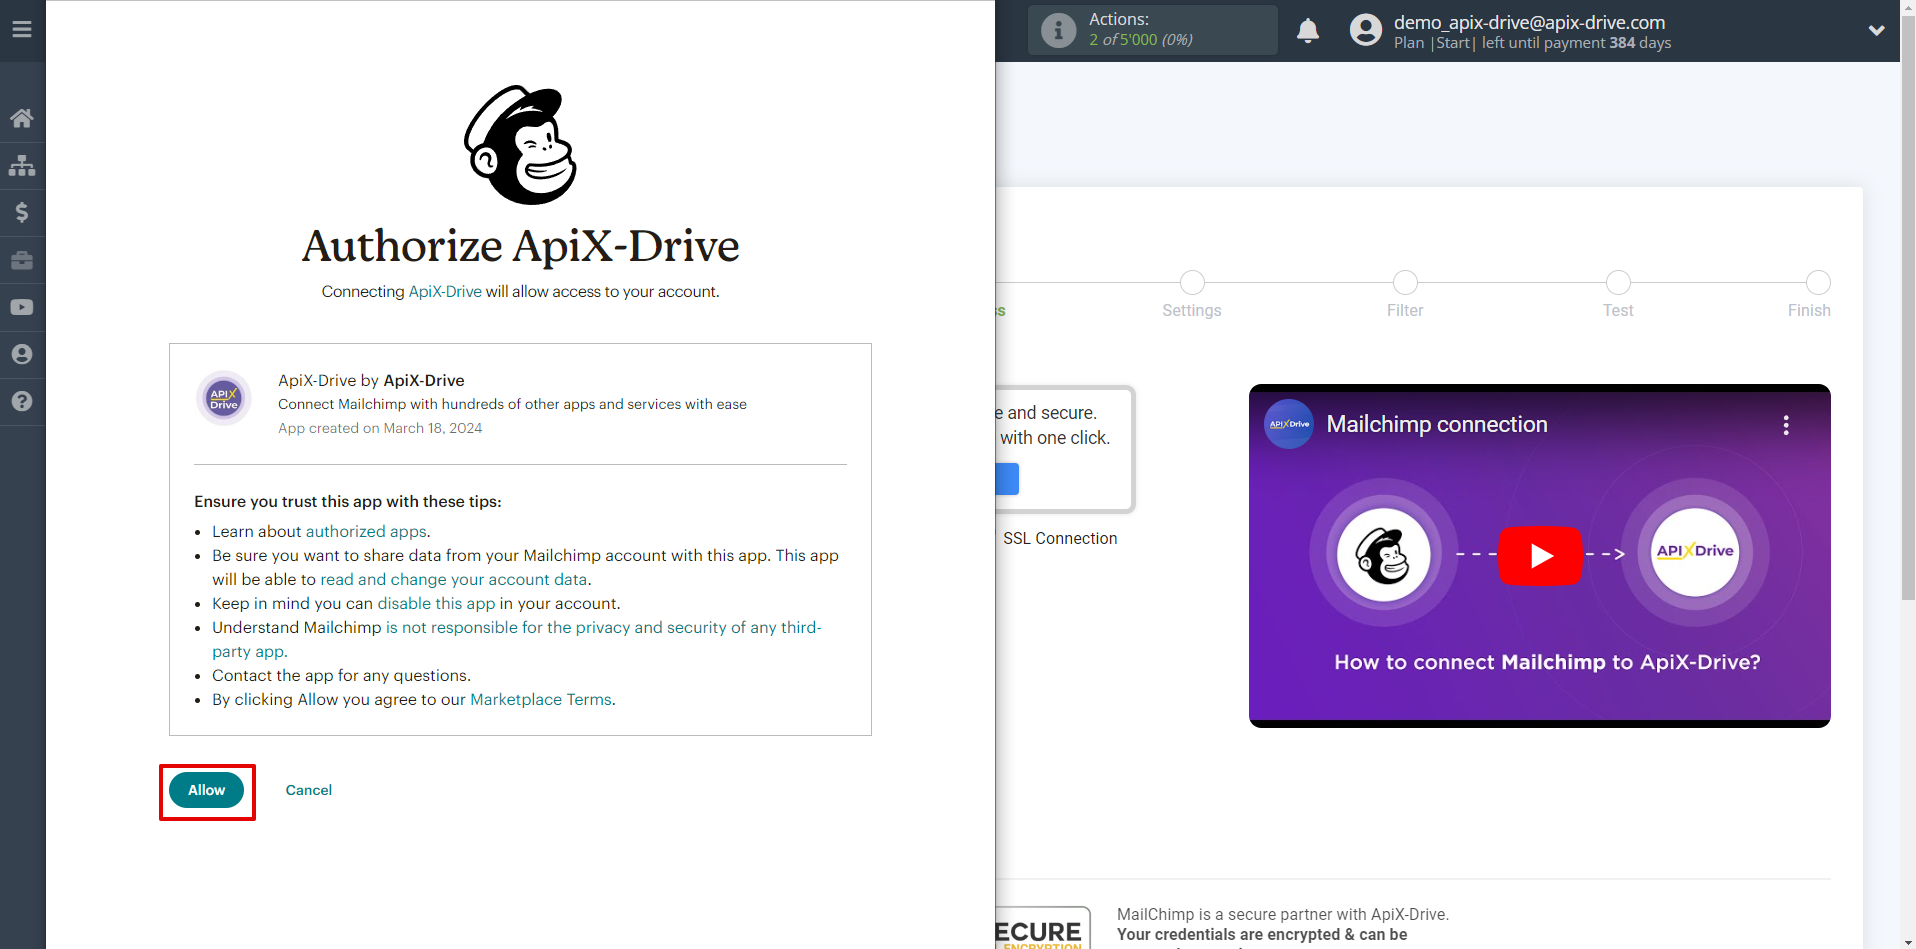Screen dimensions: 1916x949
Task: Open the help question mark icon
Action: [x=22, y=401]
